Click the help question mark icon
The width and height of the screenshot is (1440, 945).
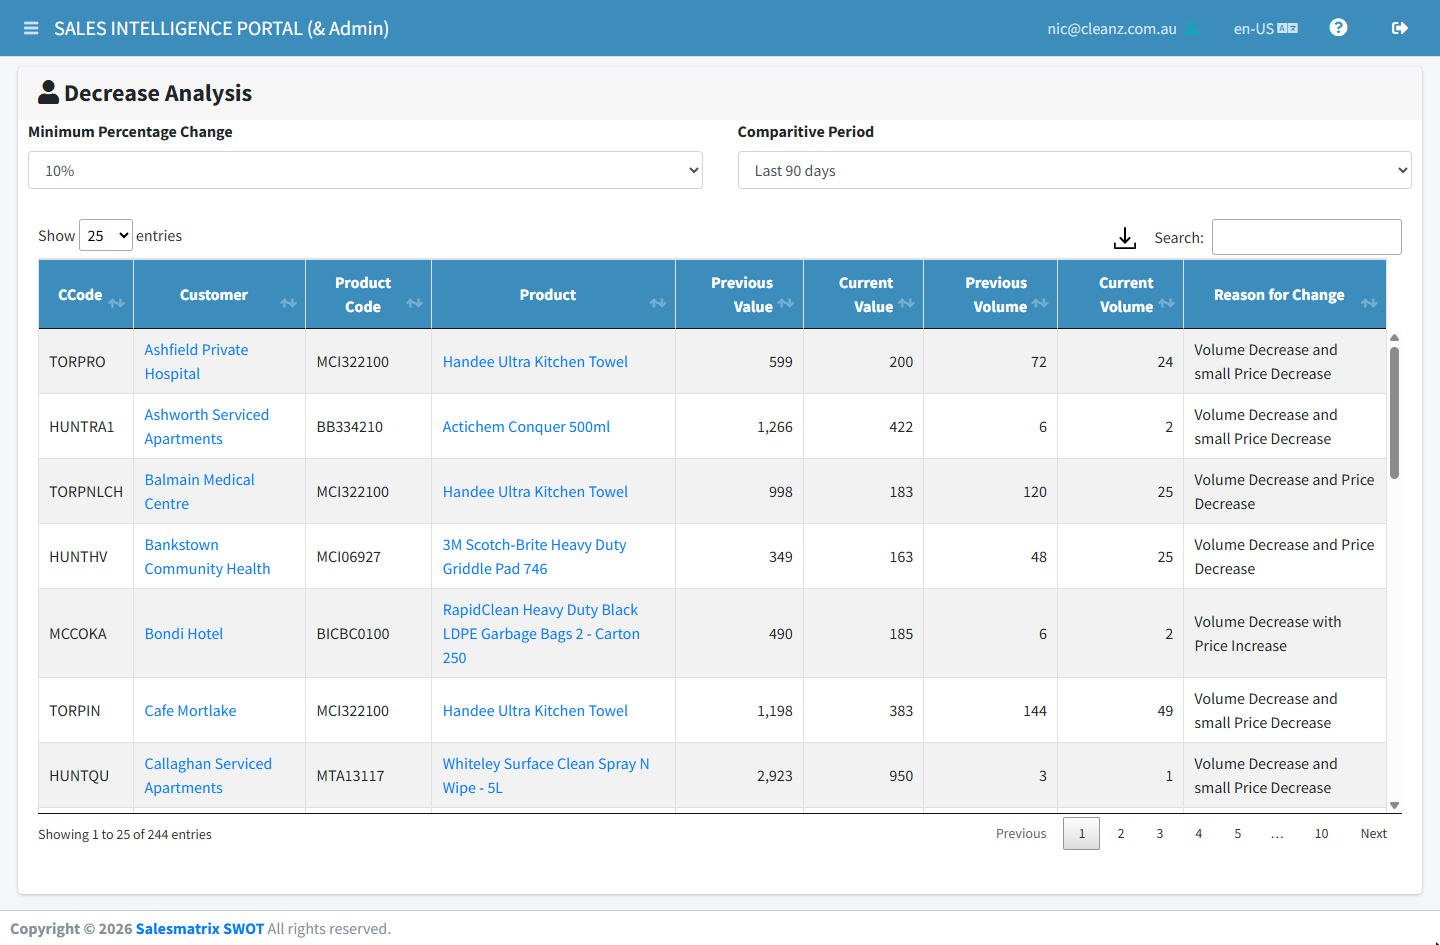[1338, 28]
